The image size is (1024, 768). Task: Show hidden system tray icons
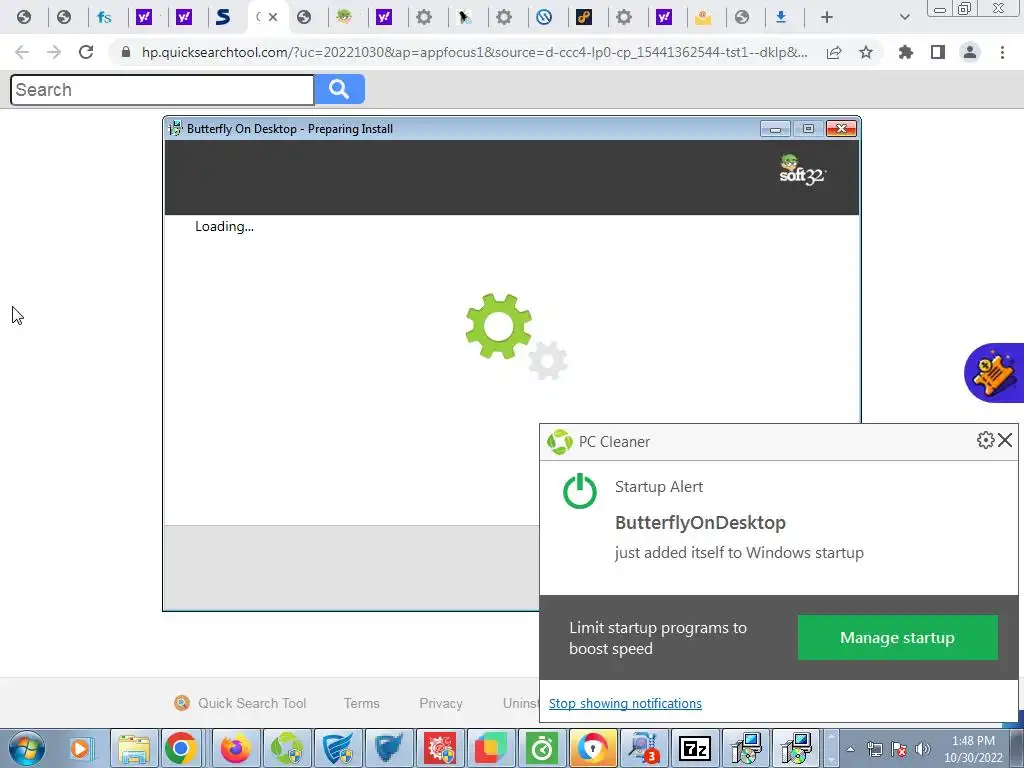[850, 749]
